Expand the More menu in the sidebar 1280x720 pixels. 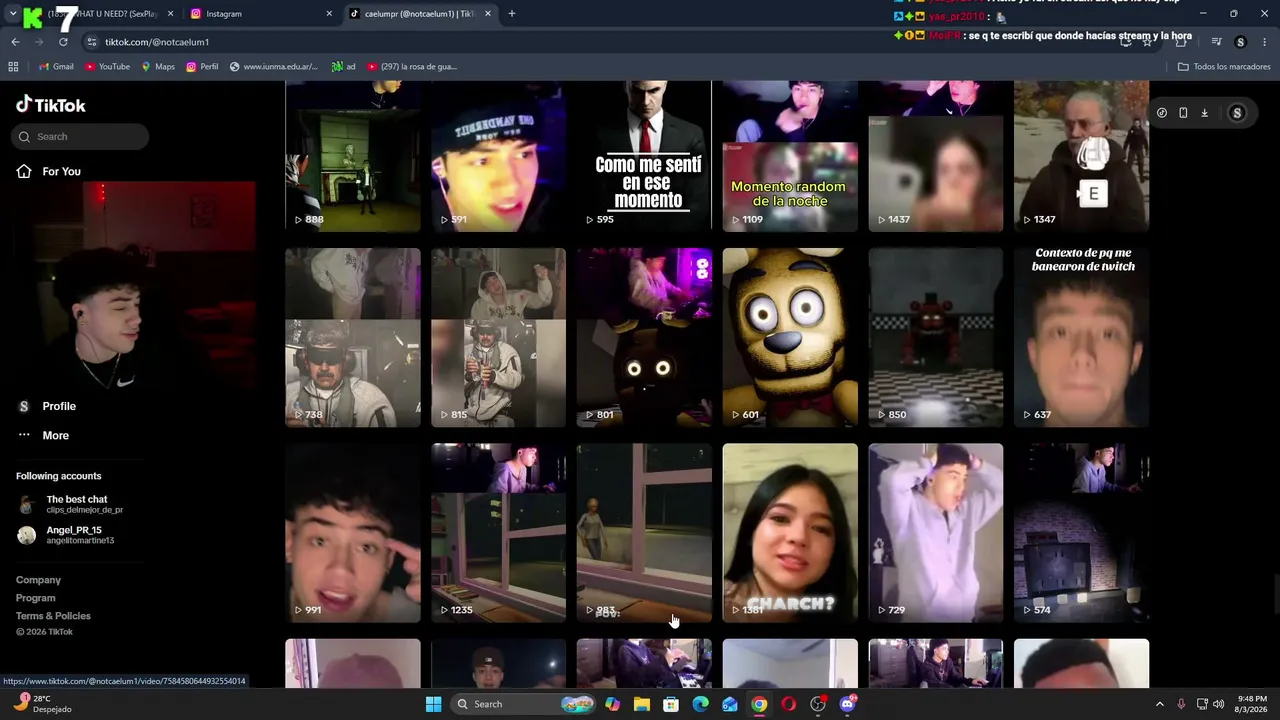click(44, 435)
